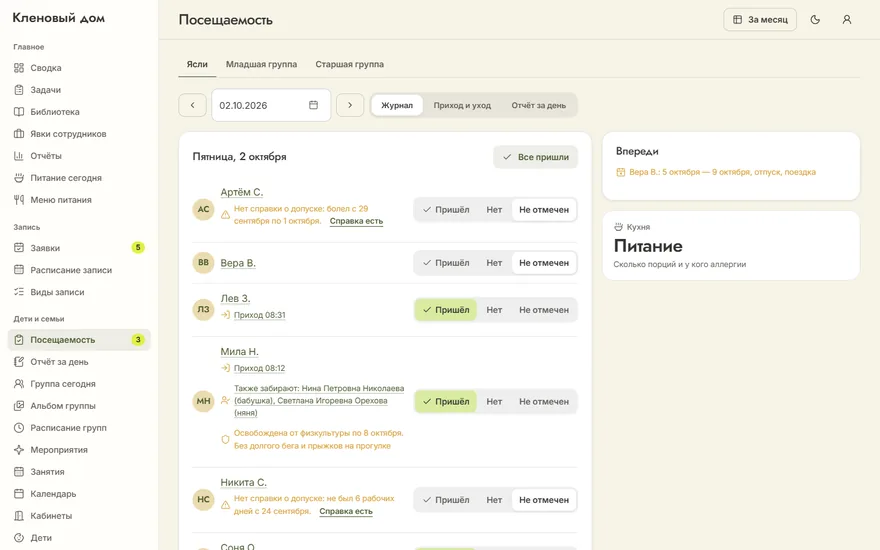880x550 pixels.
Task: Click Мила Н. pickup persons note
Action: (319, 400)
